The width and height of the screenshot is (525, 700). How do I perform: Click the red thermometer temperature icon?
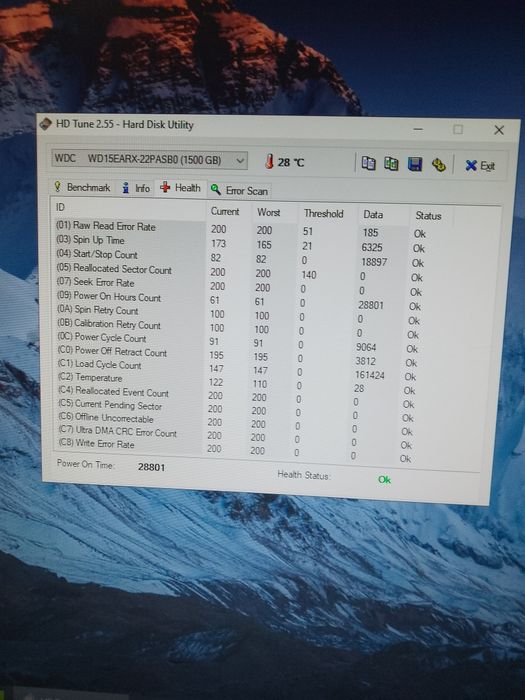pos(269,161)
